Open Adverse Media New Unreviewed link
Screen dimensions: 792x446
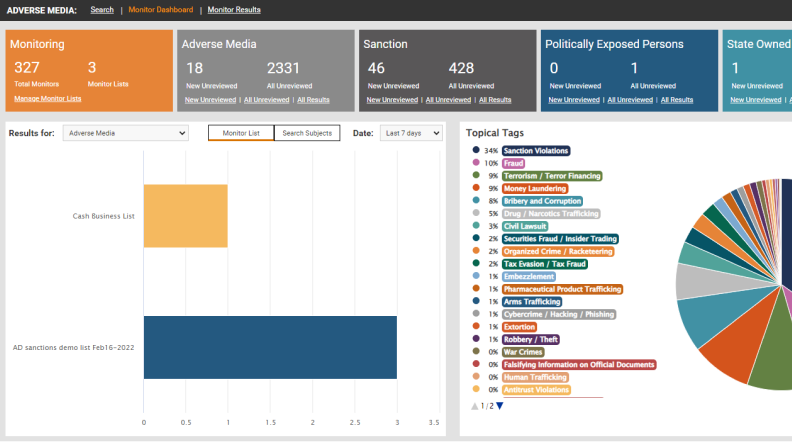[211, 100]
